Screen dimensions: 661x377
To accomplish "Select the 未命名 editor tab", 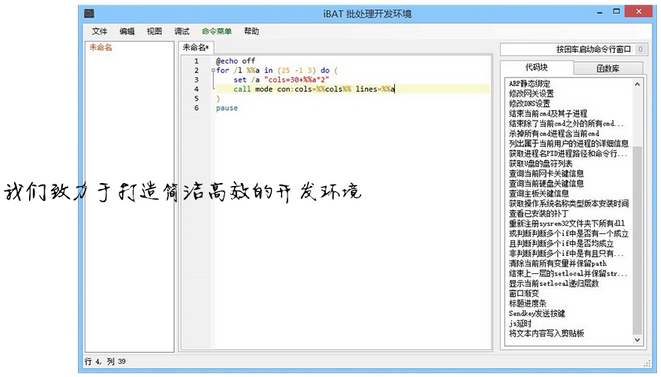I will pos(196,48).
